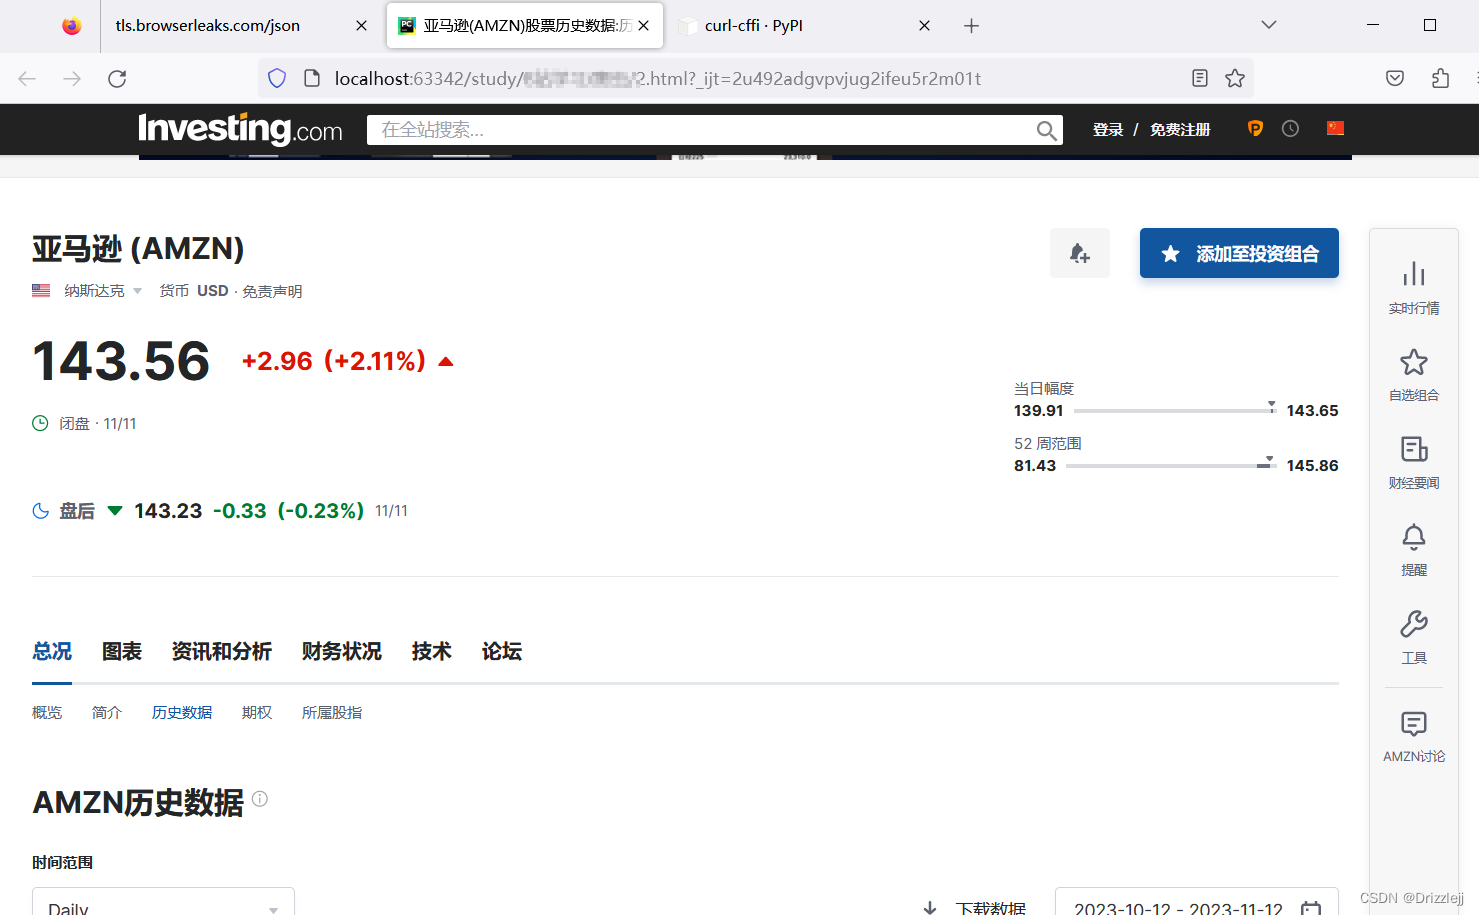Viewport: 1479px width, 915px height.
Task: Bookmark this page with the star icon
Action: (1235, 78)
